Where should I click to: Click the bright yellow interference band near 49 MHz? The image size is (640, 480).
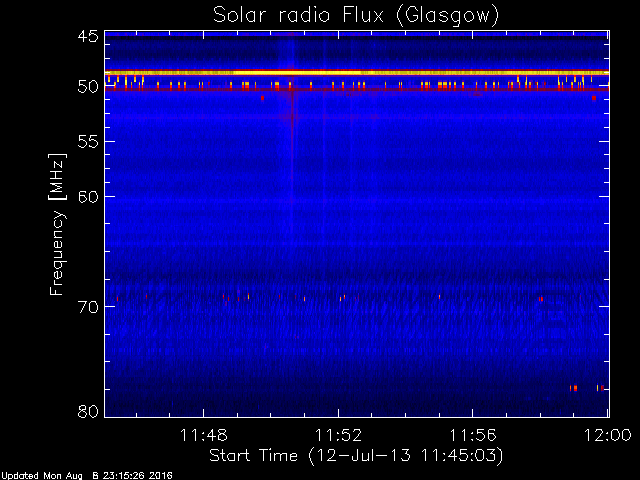click(x=357, y=73)
